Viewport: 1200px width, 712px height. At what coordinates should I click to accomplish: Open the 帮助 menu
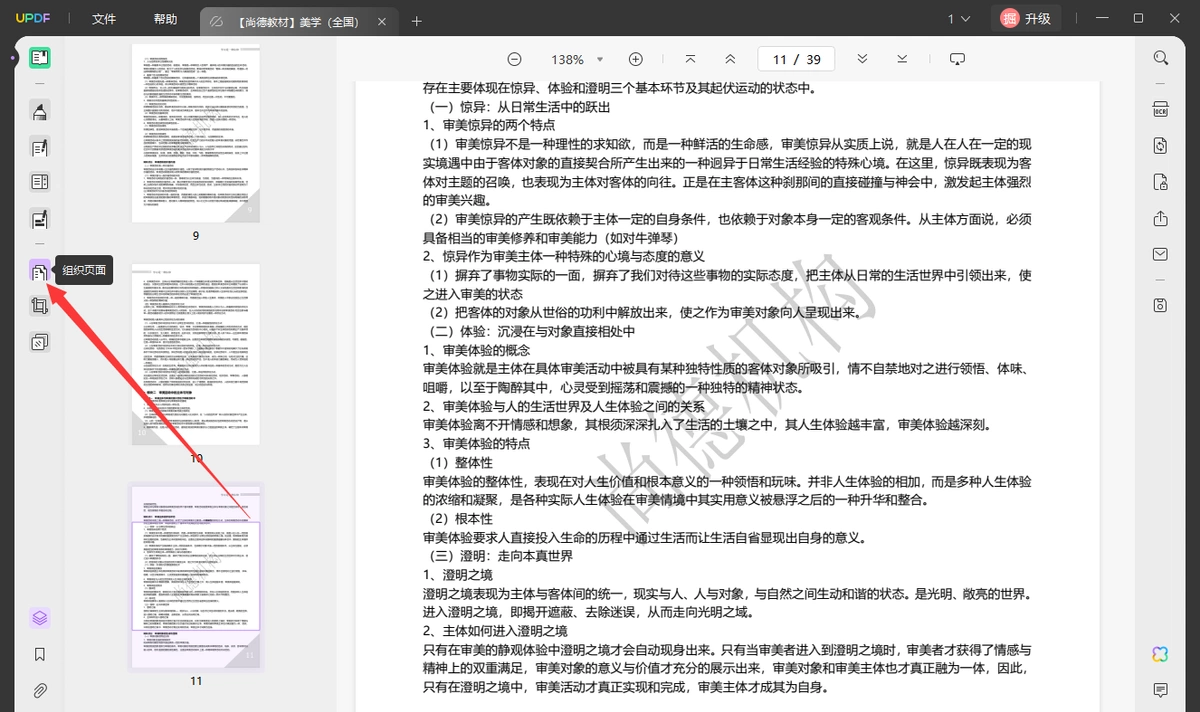(x=165, y=19)
